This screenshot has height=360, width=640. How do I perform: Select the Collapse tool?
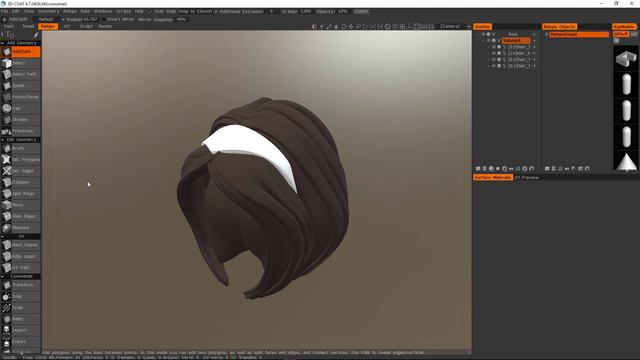[x=20, y=182]
